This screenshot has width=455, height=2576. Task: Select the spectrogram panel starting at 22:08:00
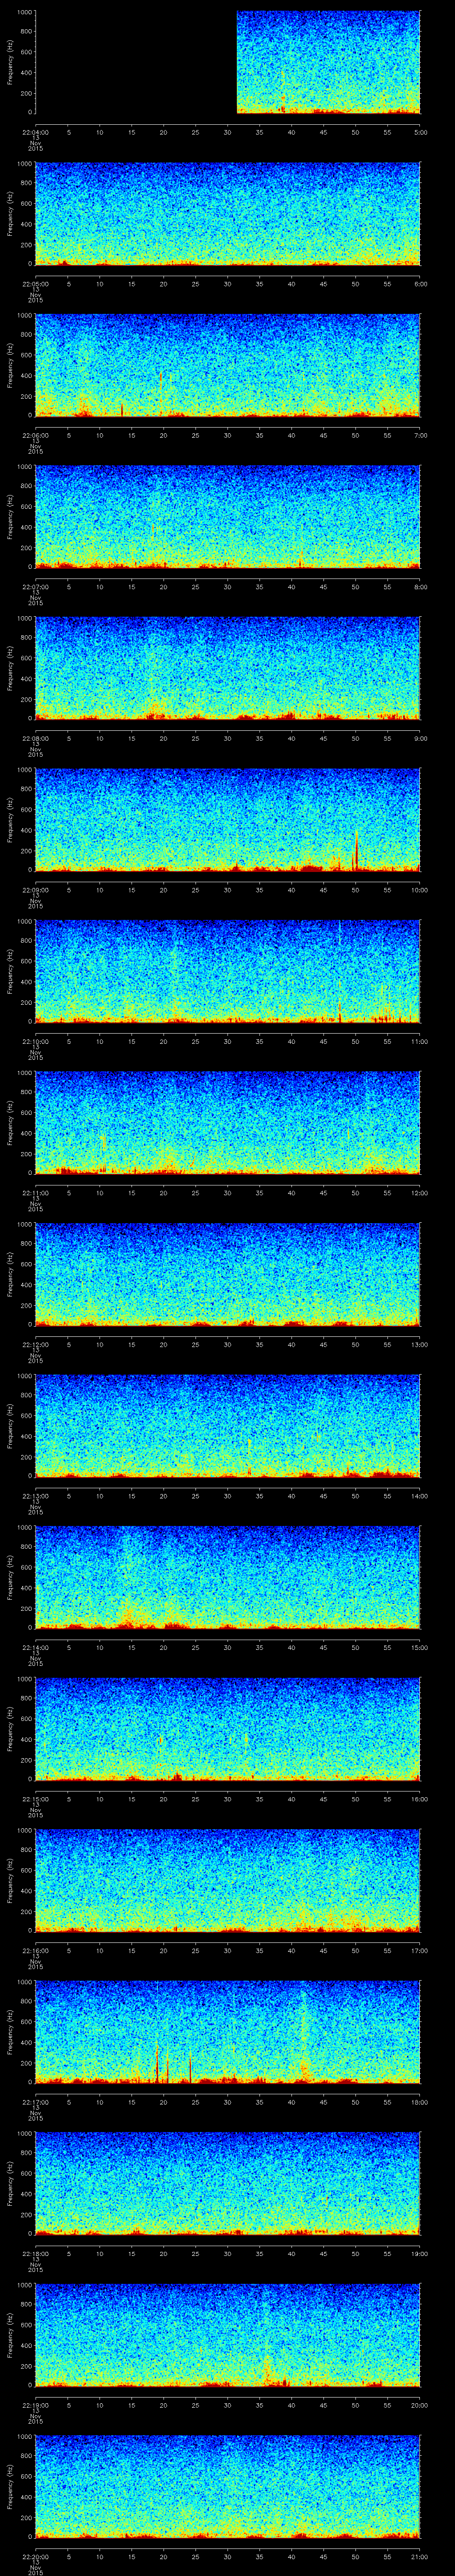(228, 668)
